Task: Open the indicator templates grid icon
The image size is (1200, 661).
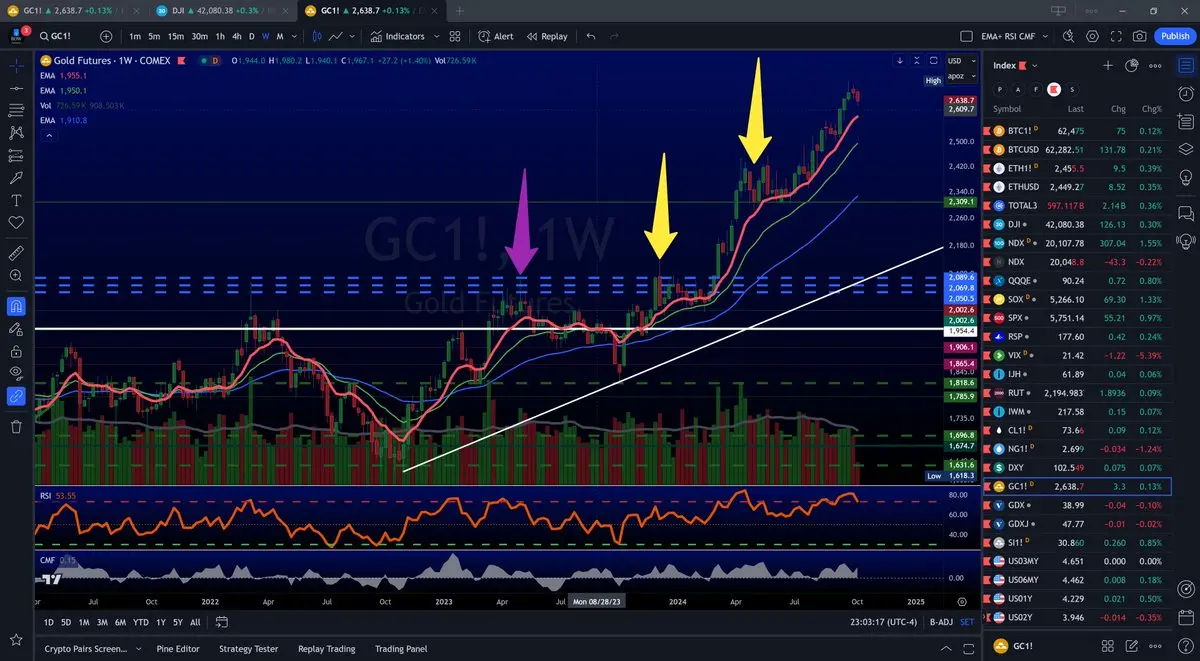Action: (x=454, y=36)
